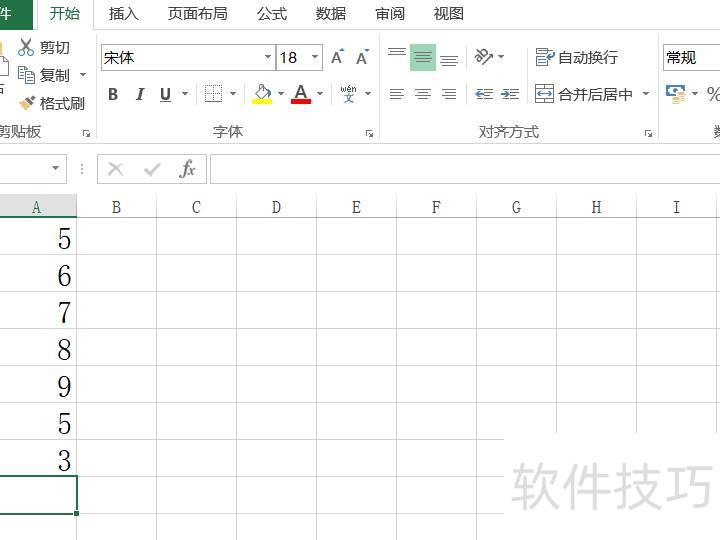Open Merge and Center dropdown arrow

click(x=646, y=94)
